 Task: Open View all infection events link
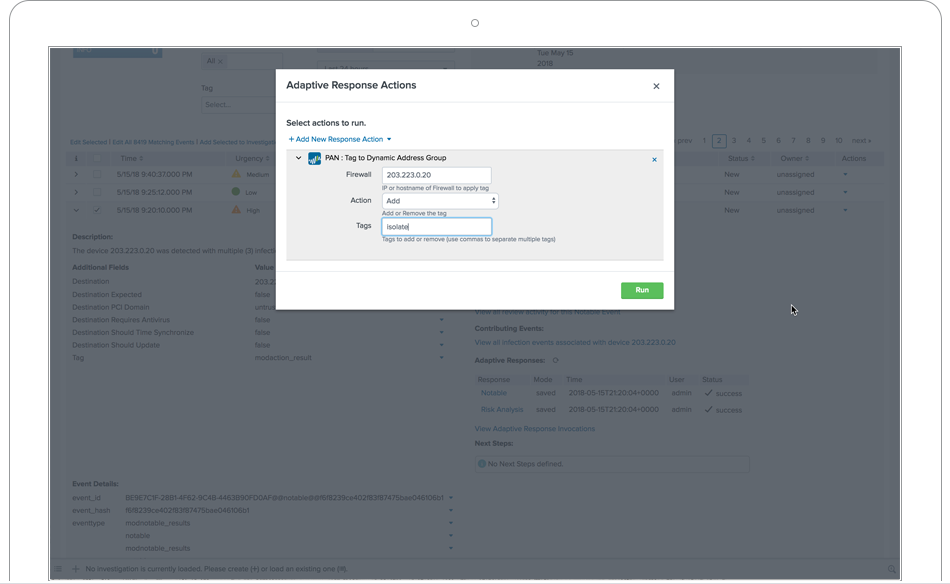[575, 342]
